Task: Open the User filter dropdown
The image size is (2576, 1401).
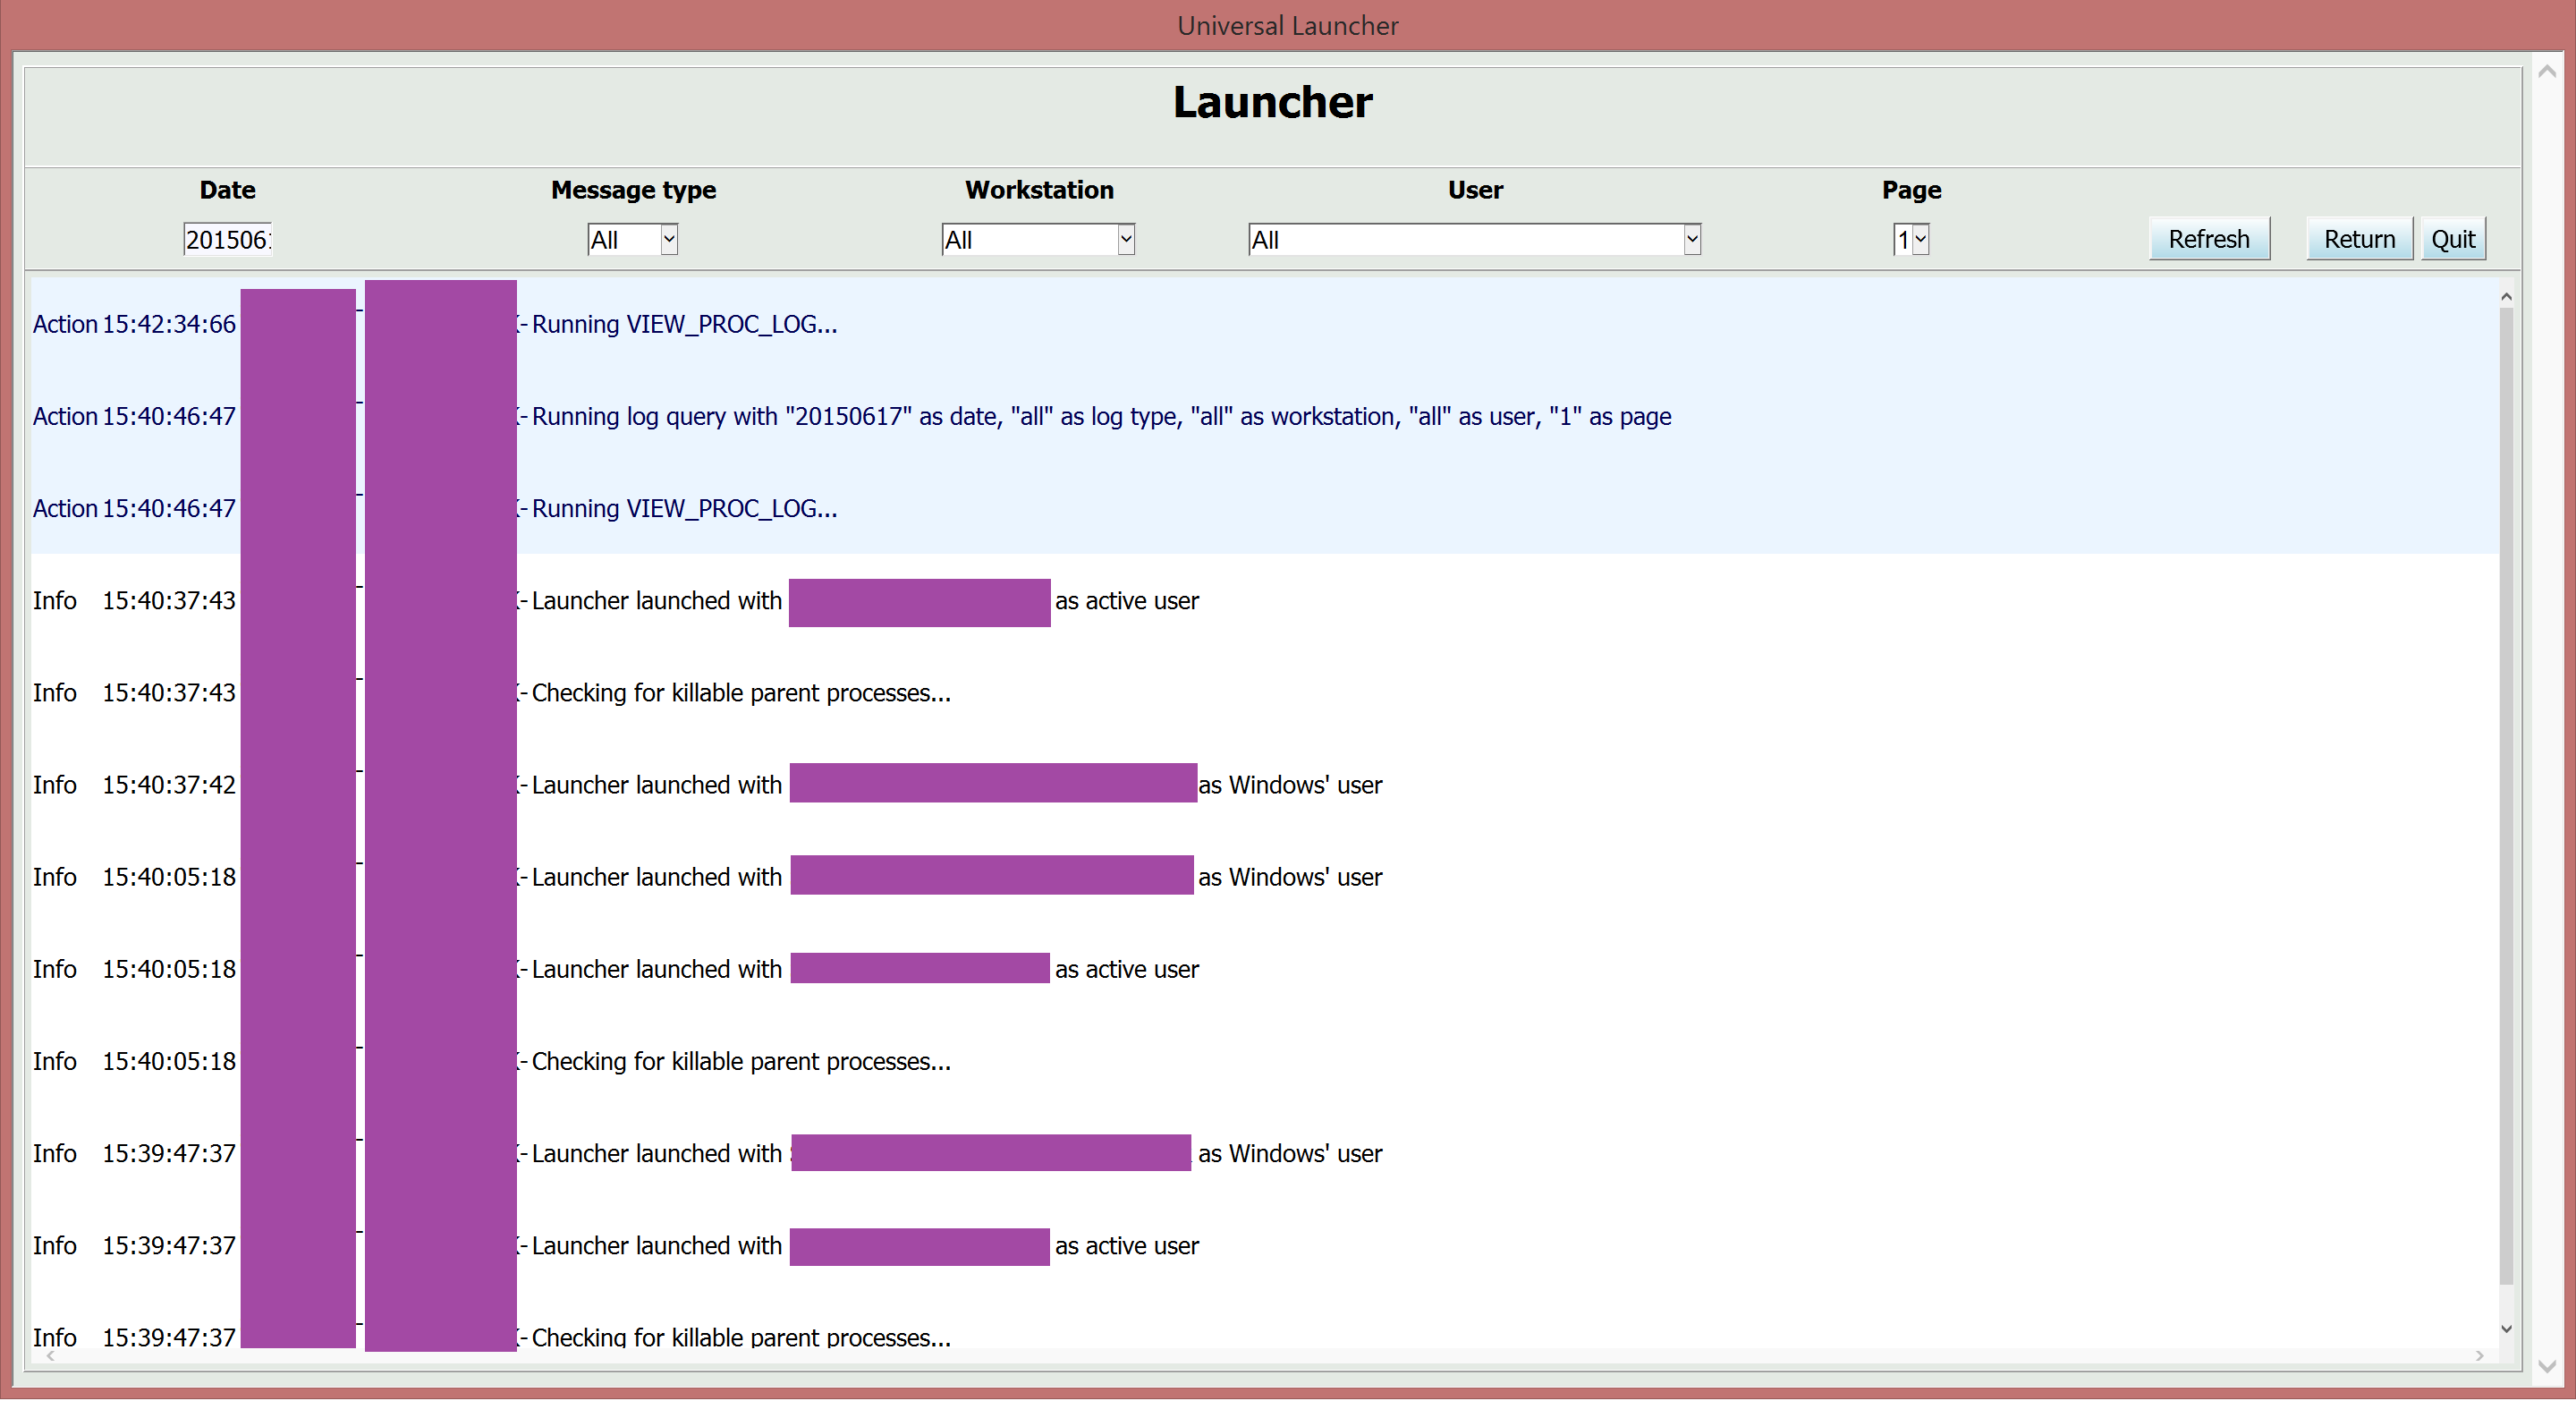Action: 1473,239
